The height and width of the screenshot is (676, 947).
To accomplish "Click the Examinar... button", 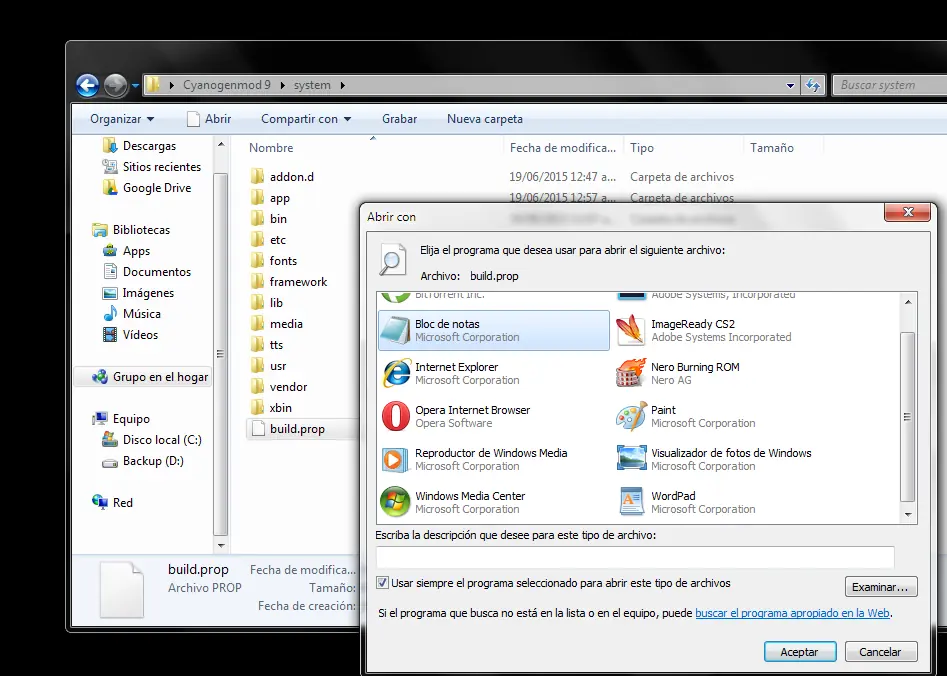I will (881, 587).
